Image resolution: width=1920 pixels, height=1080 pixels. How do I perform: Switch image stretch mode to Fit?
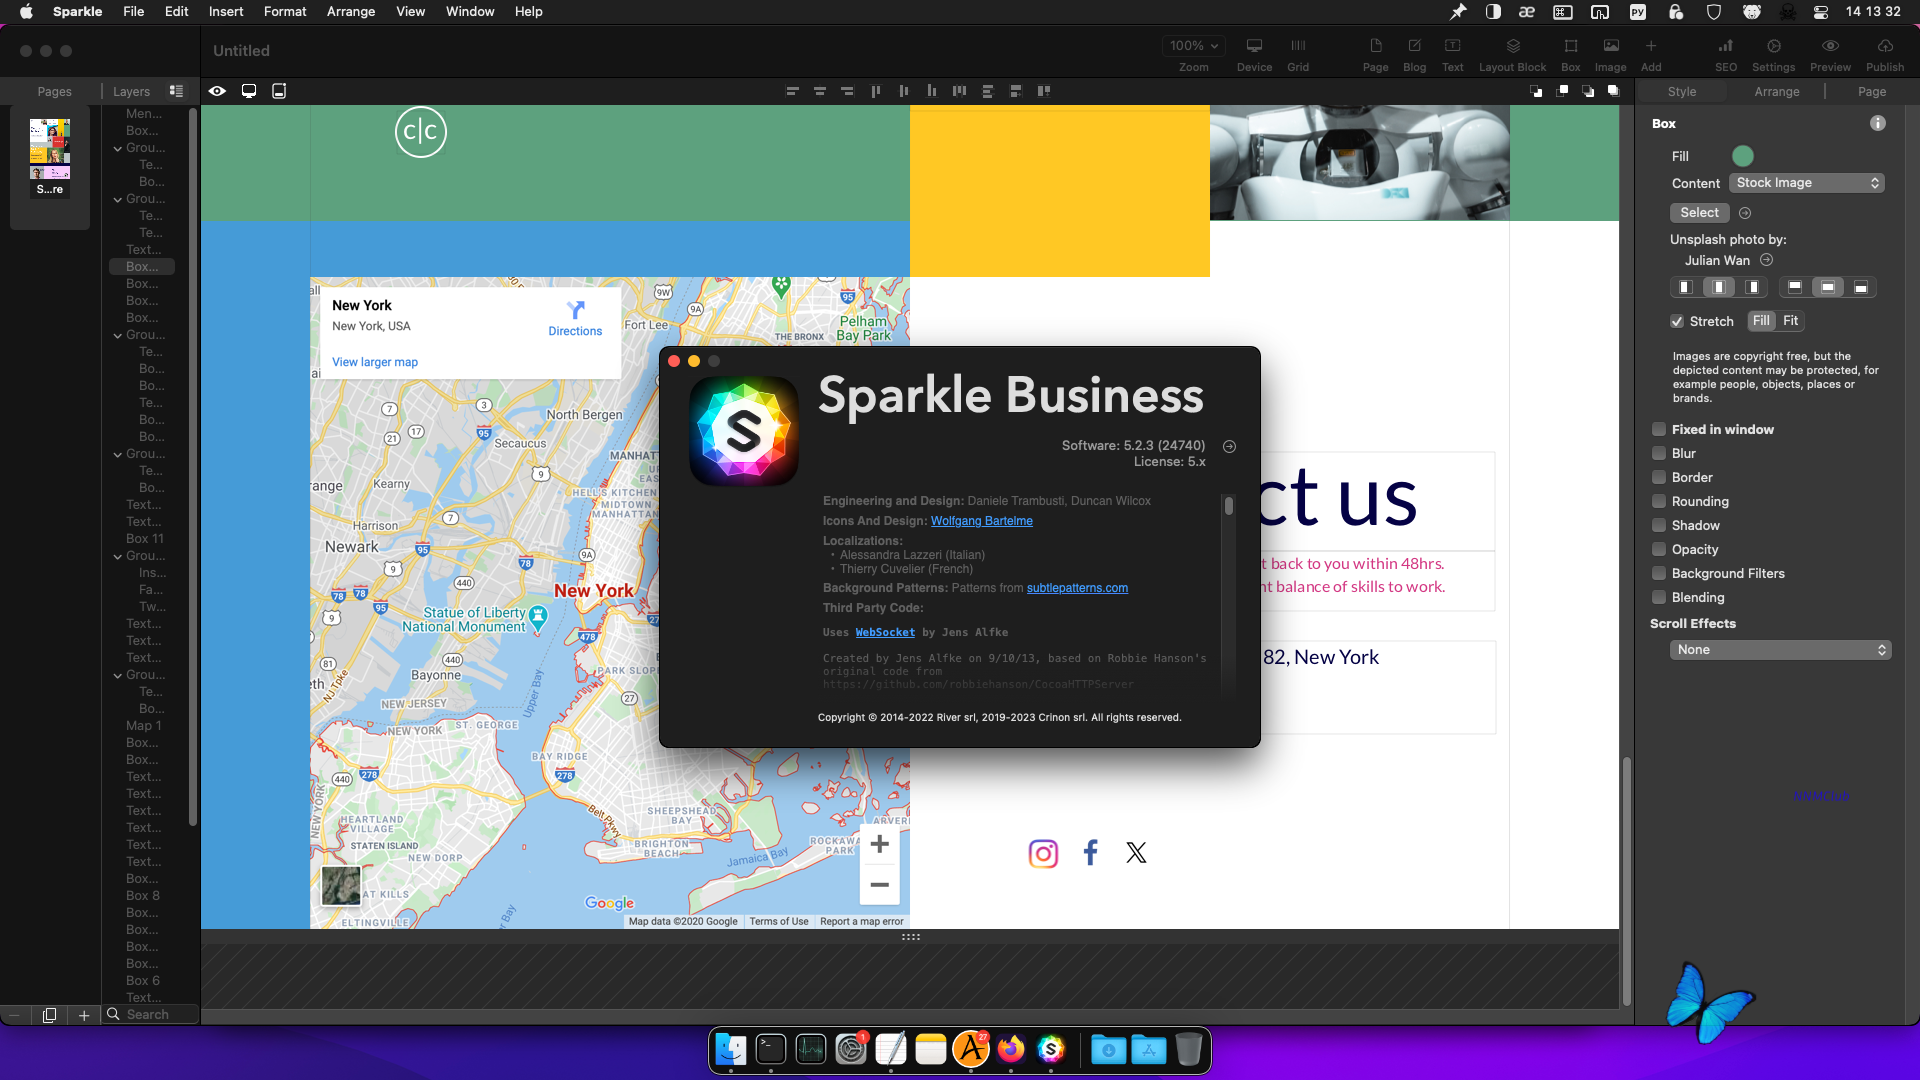(x=1790, y=321)
